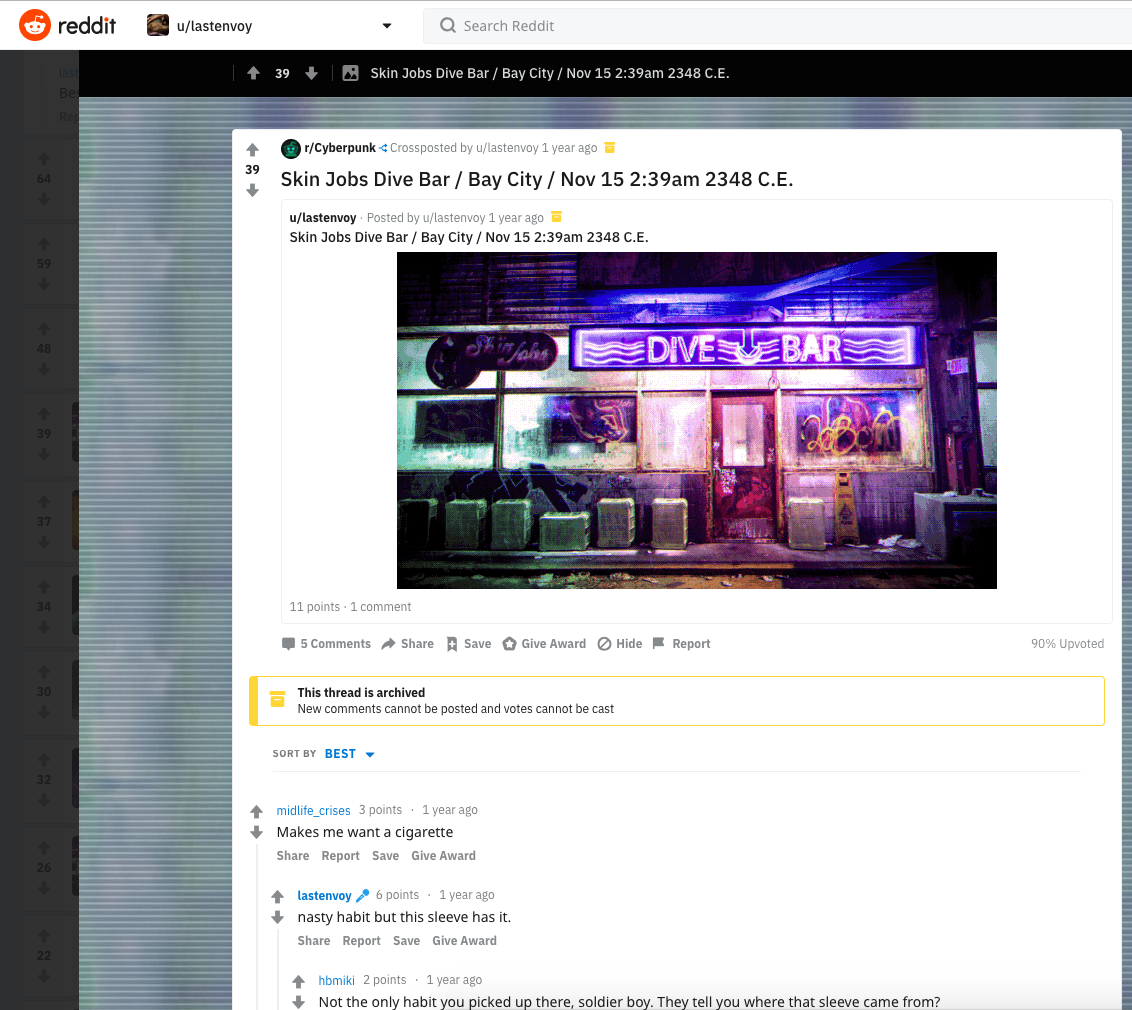The width and height of the screenshot is (1132, 1010).
Task: Upvote midlife_crises comment
Action: [x=256, y=811]
